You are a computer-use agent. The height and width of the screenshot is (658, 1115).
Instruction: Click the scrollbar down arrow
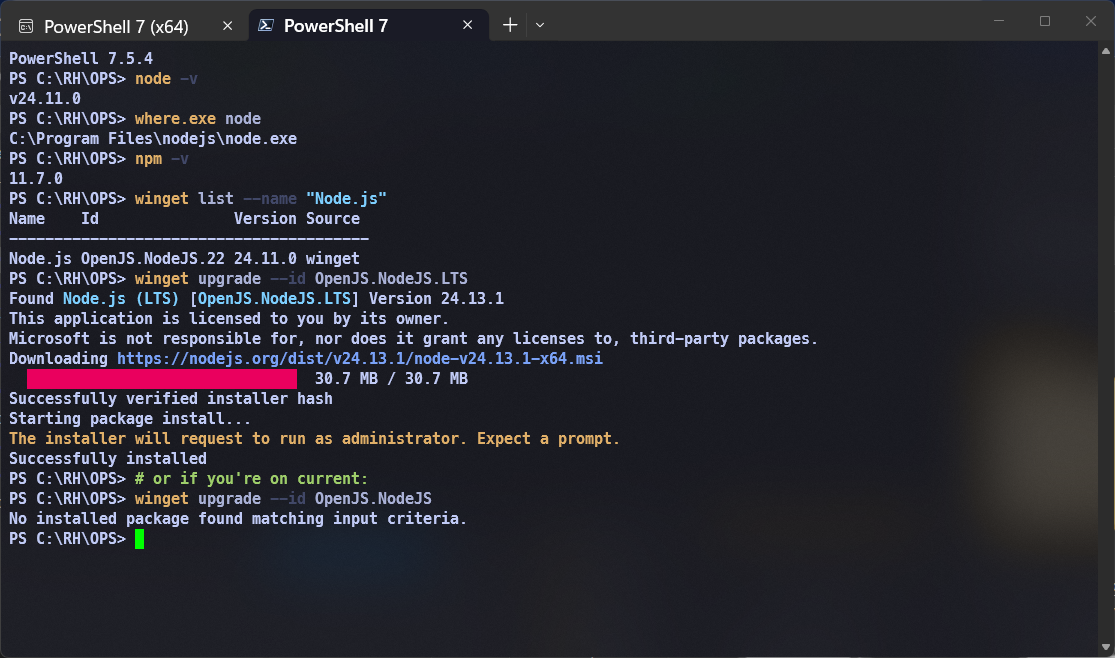pyautogui.click(x=1106, y=646)
